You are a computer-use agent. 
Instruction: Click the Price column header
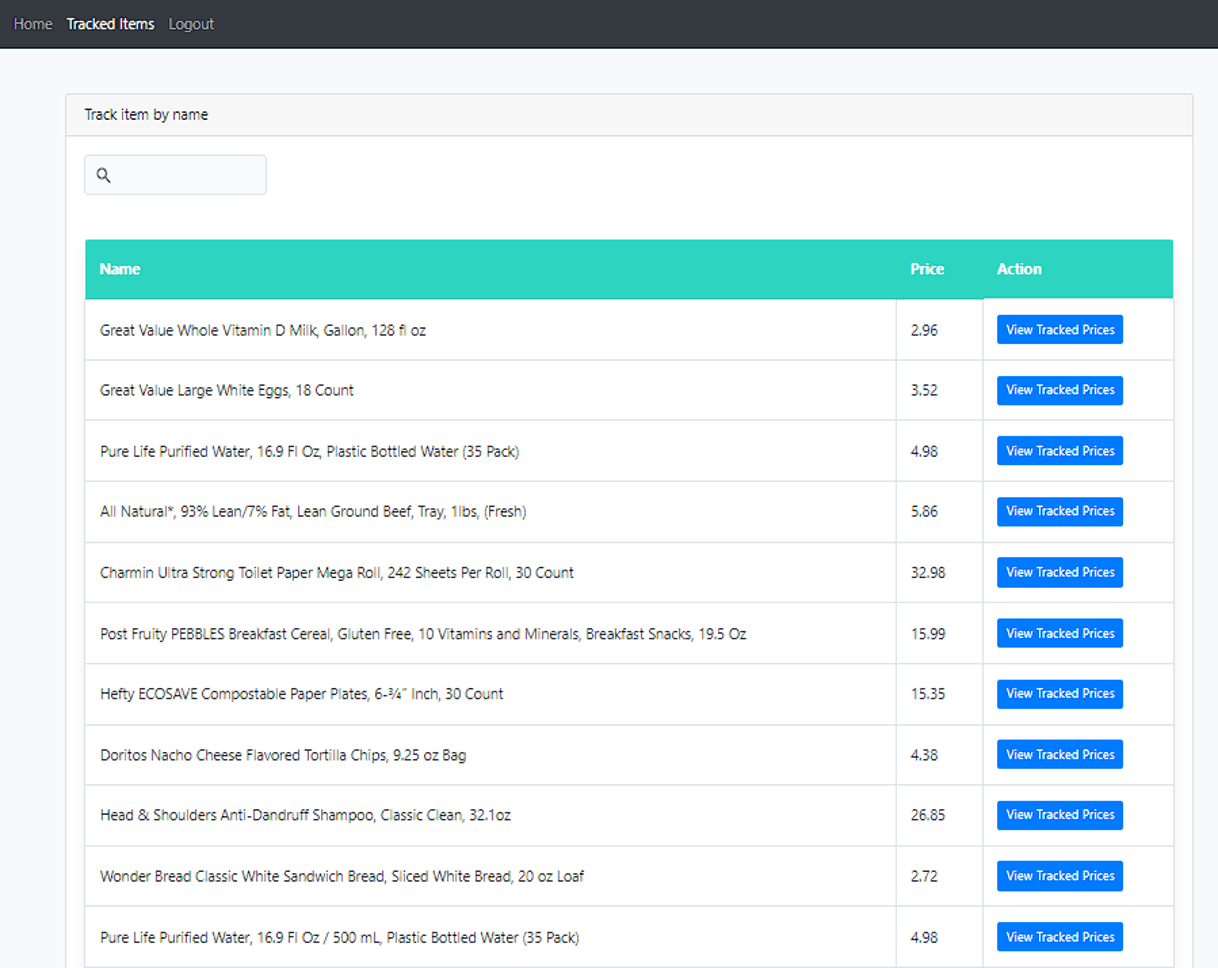coord(927,269)
